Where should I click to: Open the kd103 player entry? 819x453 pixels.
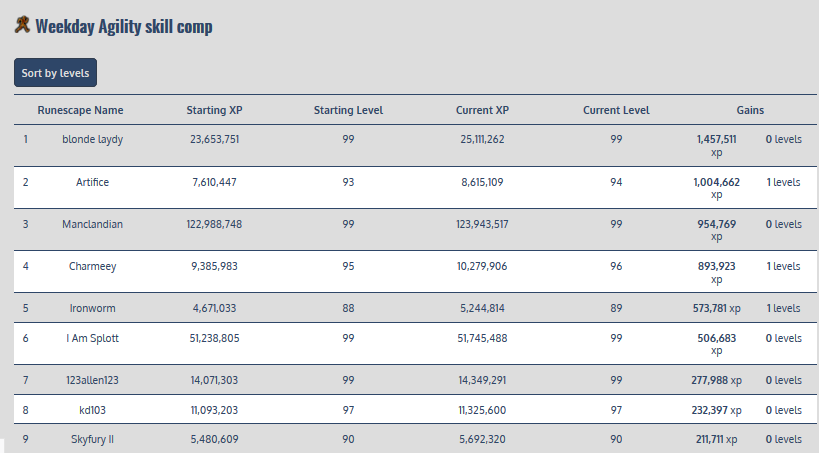[92, 409]
